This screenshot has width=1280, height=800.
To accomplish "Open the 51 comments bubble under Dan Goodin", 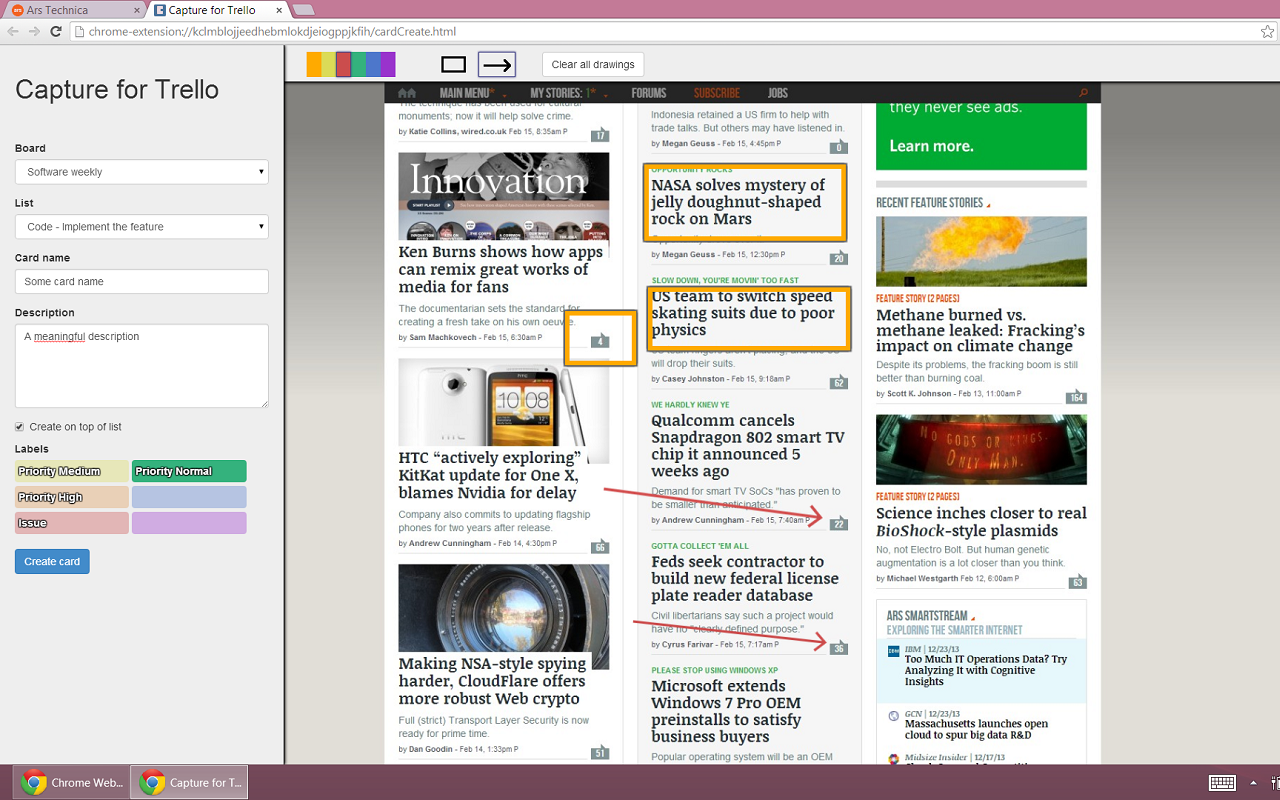I will [600, 752].
